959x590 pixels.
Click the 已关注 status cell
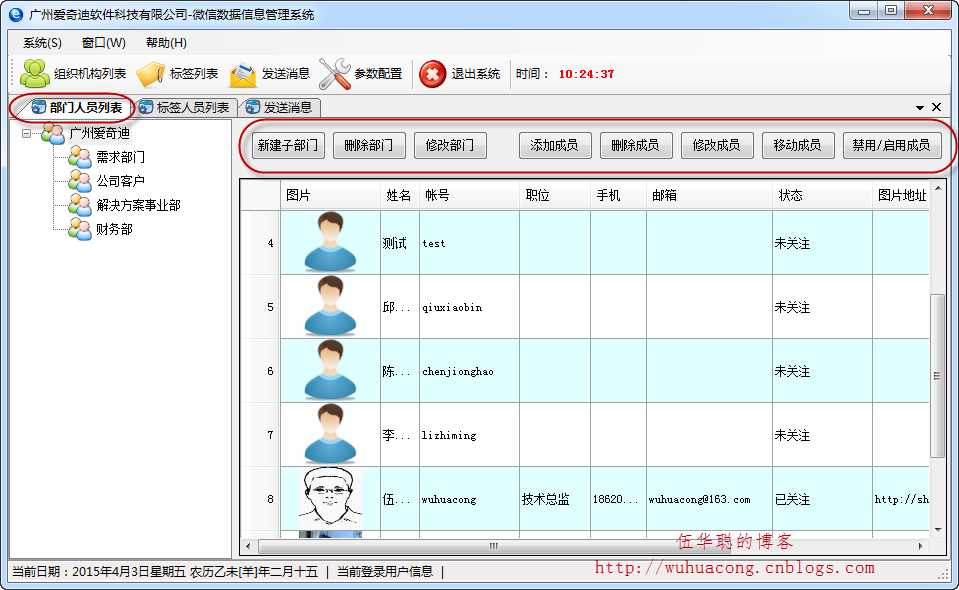coord(822,500)
